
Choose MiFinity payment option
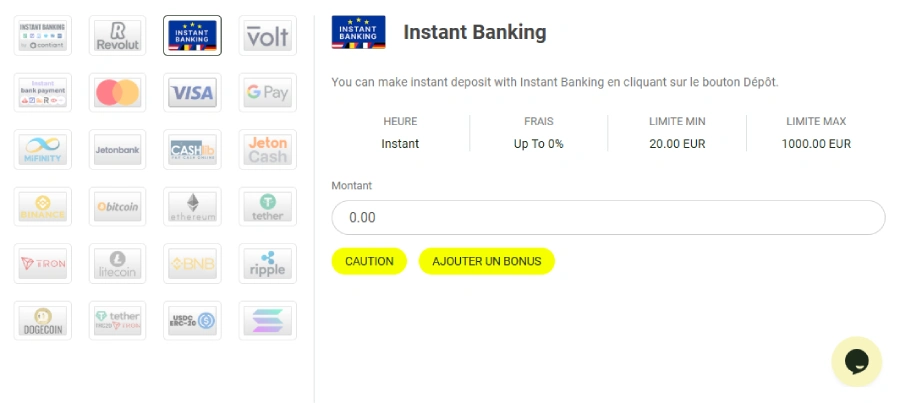[x=42, y=150]
